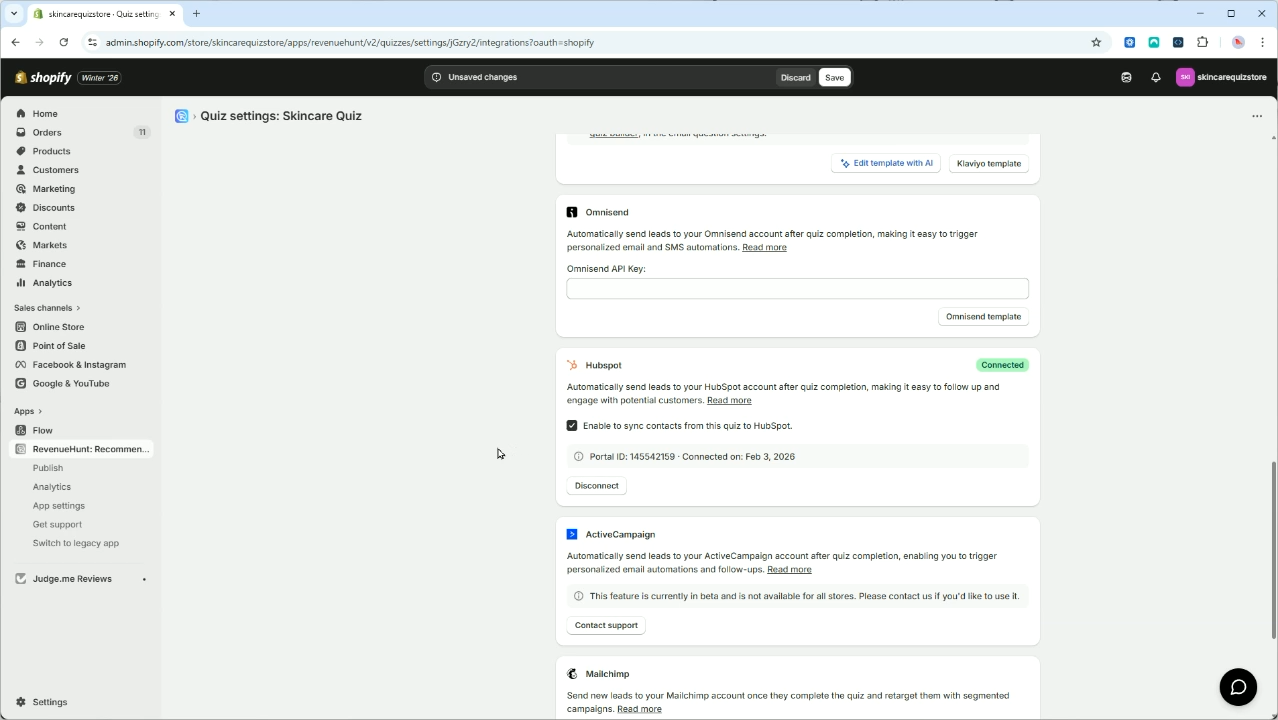Click the Shopify logo in top bar
Image resolution: width=1278 pixels, height=720 pixels.
pyautogui.click(x=43, y=77)
